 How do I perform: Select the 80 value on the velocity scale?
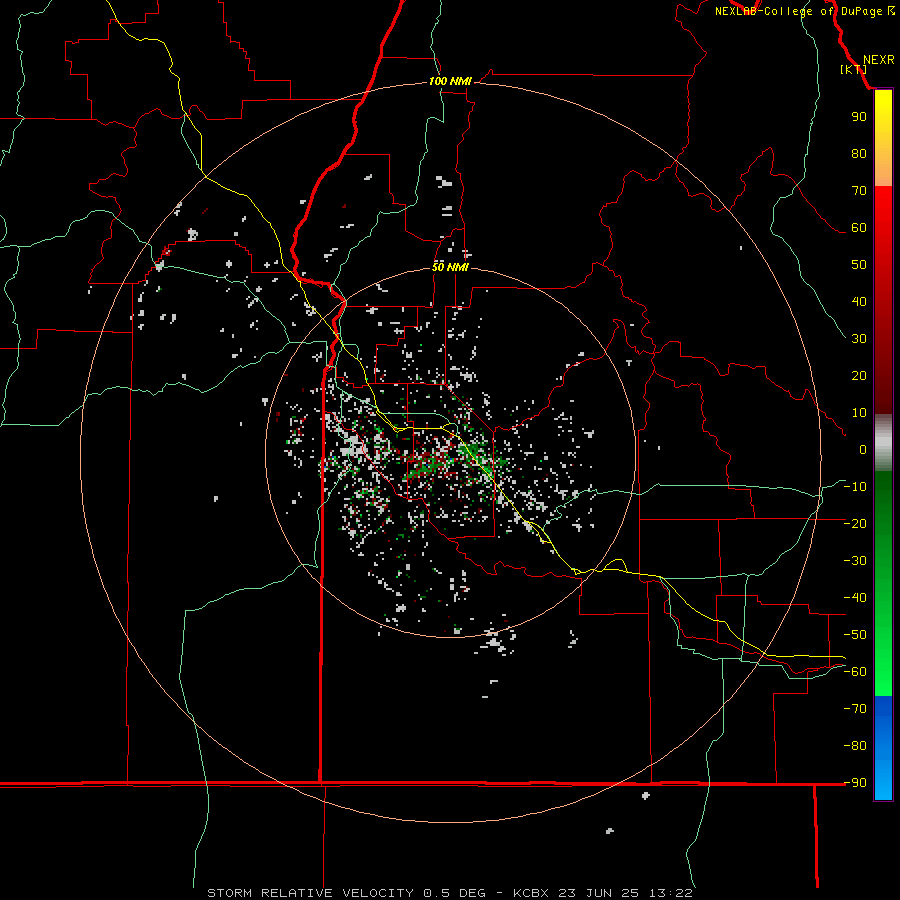[x=859, y=153]
